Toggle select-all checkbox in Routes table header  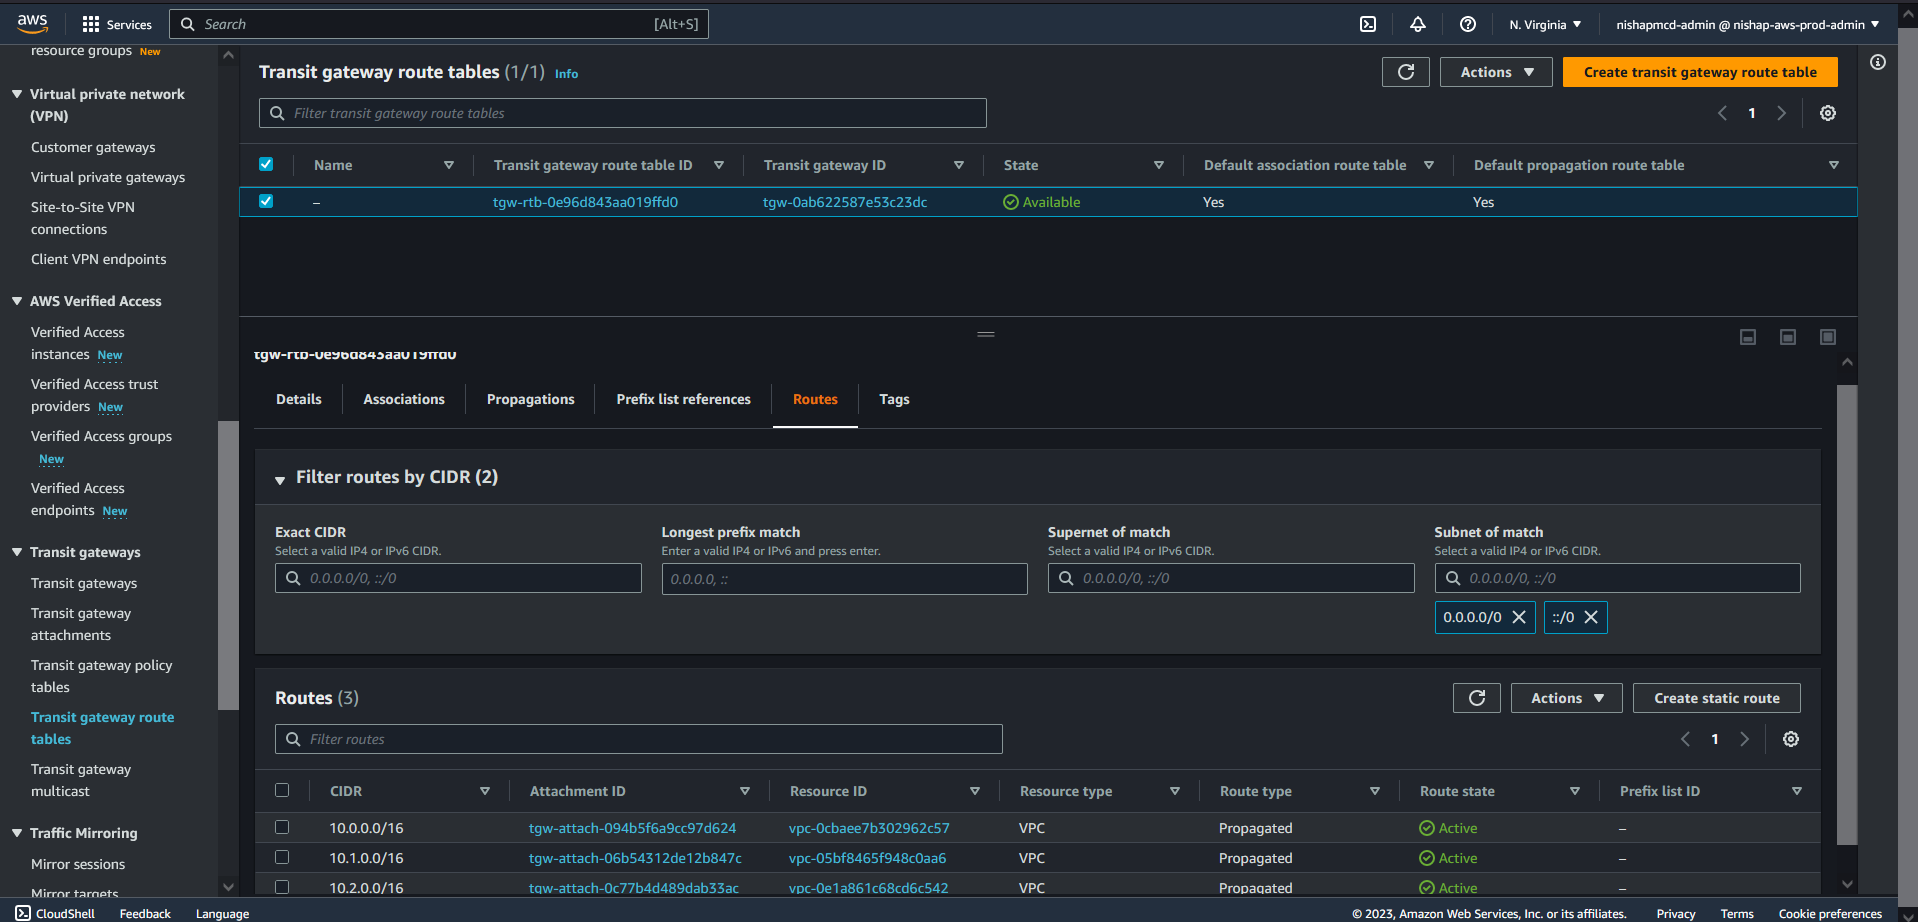click(282, 790)
